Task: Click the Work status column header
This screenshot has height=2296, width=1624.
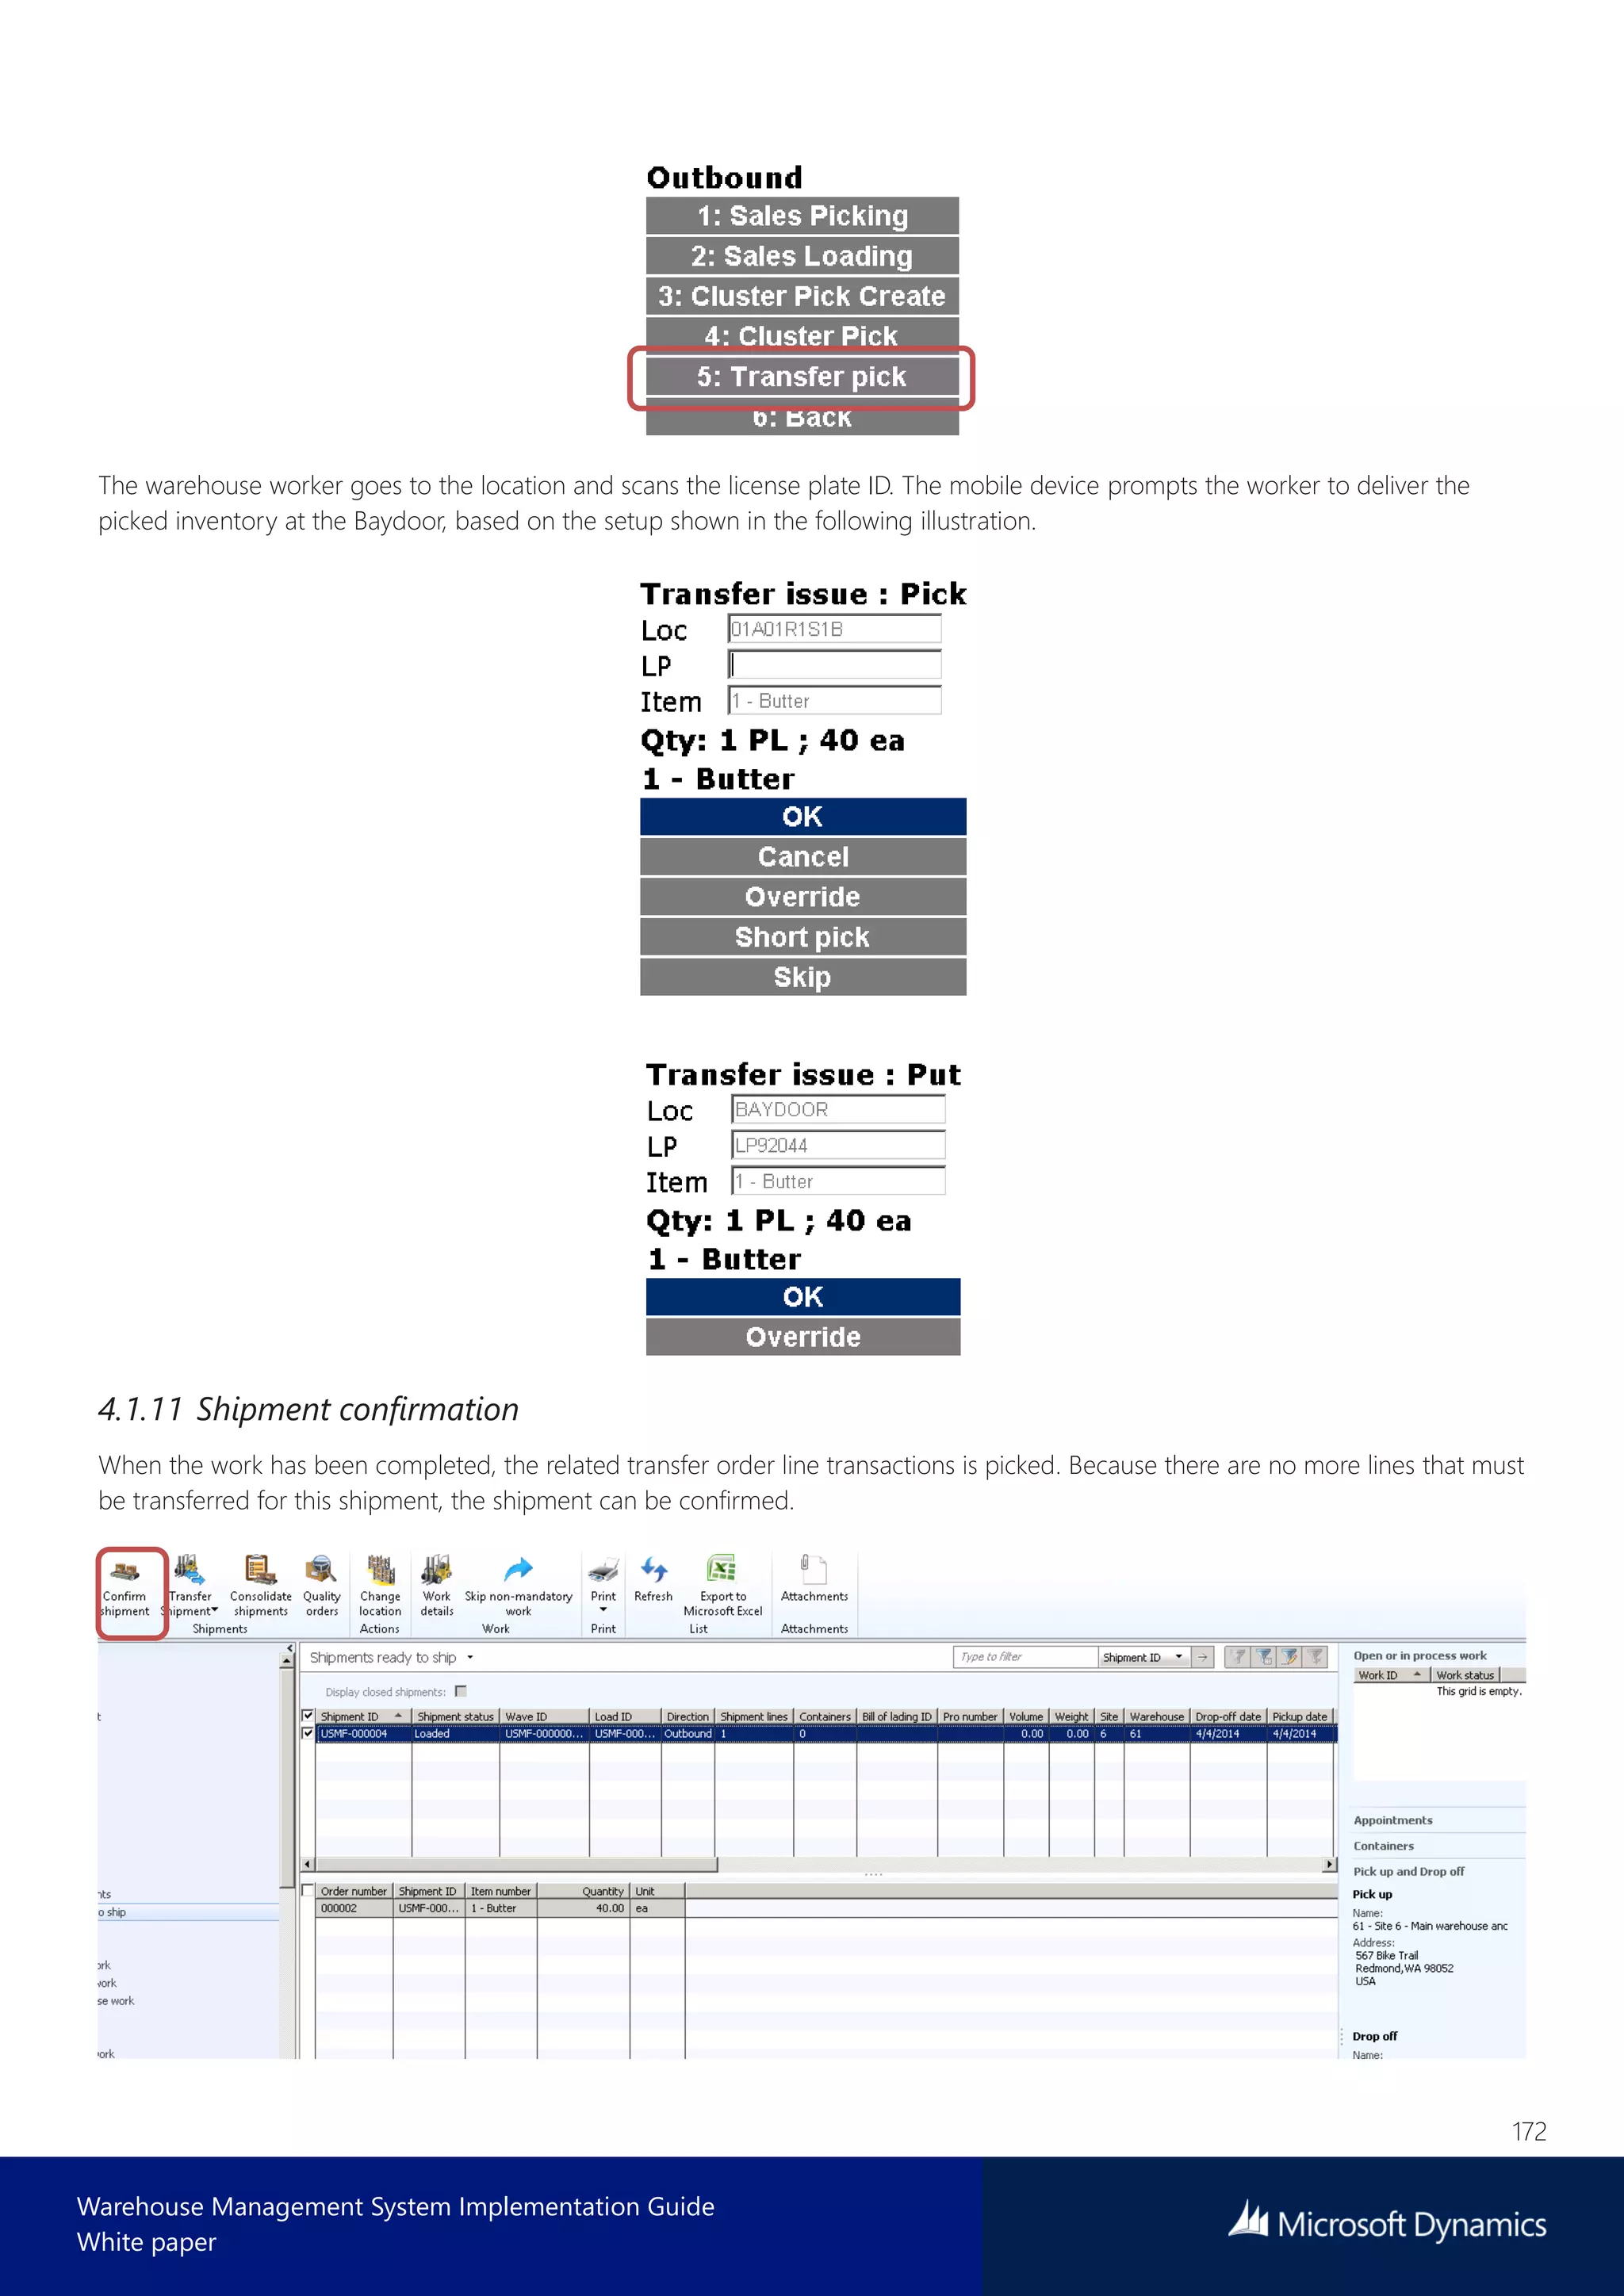Action: (x=1465, y=1675)
